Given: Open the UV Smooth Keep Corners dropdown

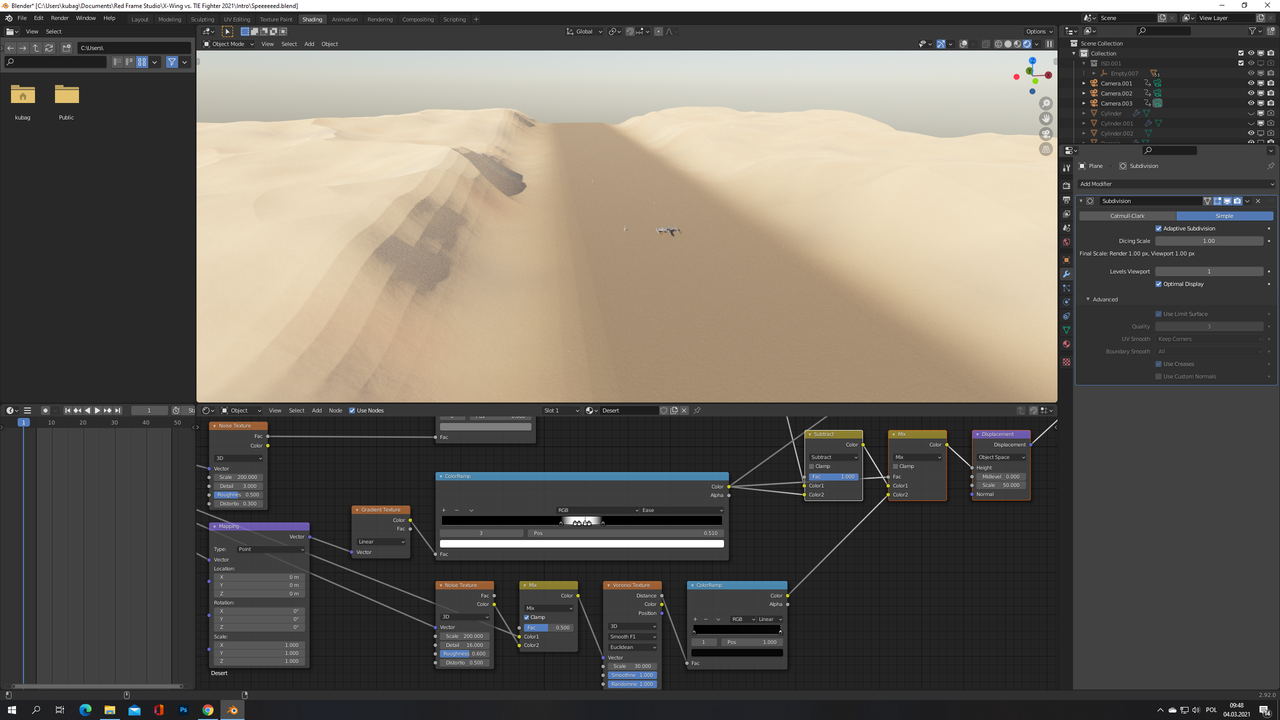Looking at the screenshot, I should [x=1210, y=339].
